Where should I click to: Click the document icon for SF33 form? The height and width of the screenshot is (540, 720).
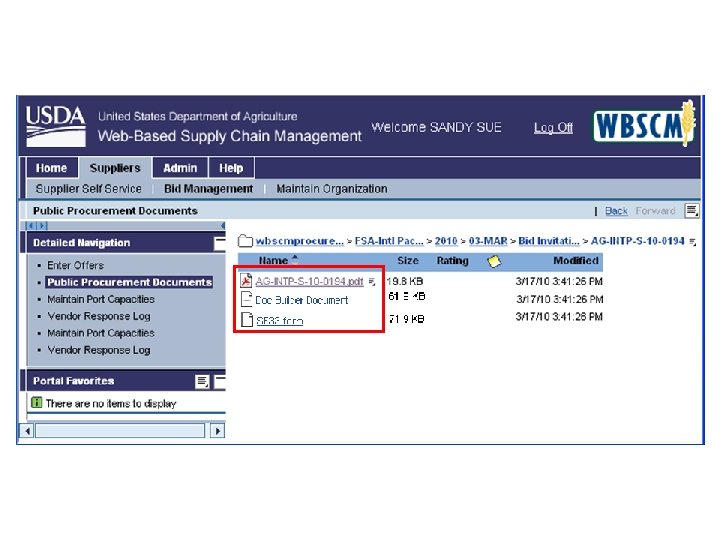click(x=247, y=319)
